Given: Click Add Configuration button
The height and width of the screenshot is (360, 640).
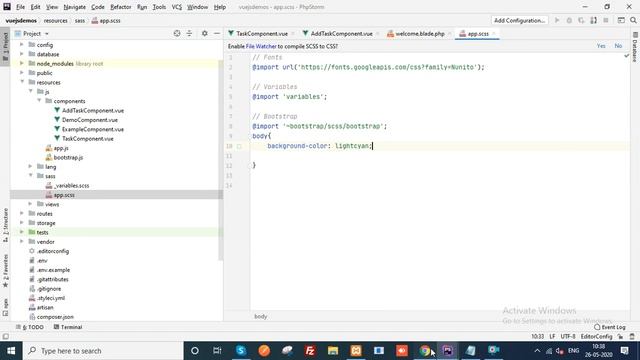Looking at the screenshot, I should click(519, 20).
